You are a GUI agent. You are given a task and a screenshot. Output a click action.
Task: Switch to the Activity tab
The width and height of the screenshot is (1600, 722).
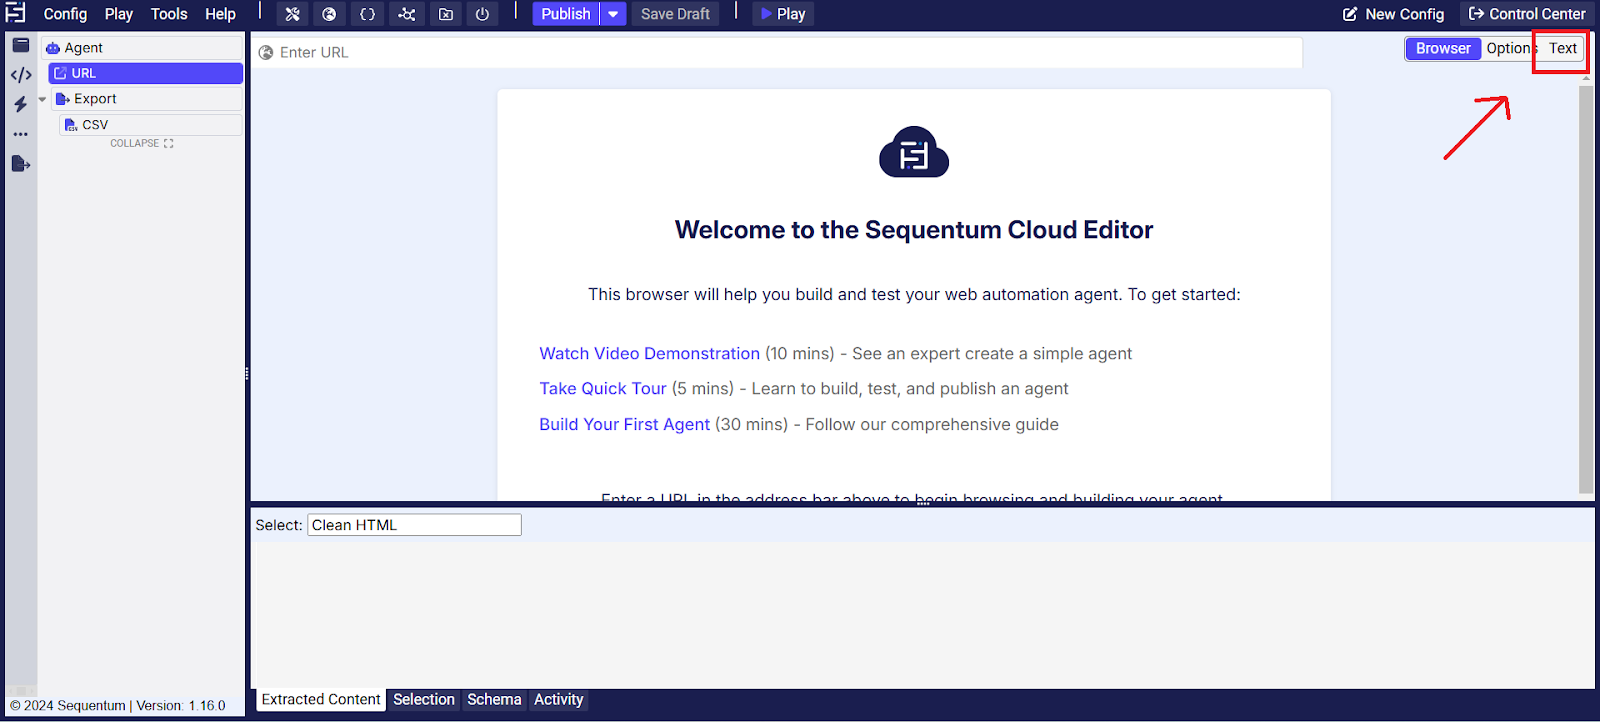(558, 700)
